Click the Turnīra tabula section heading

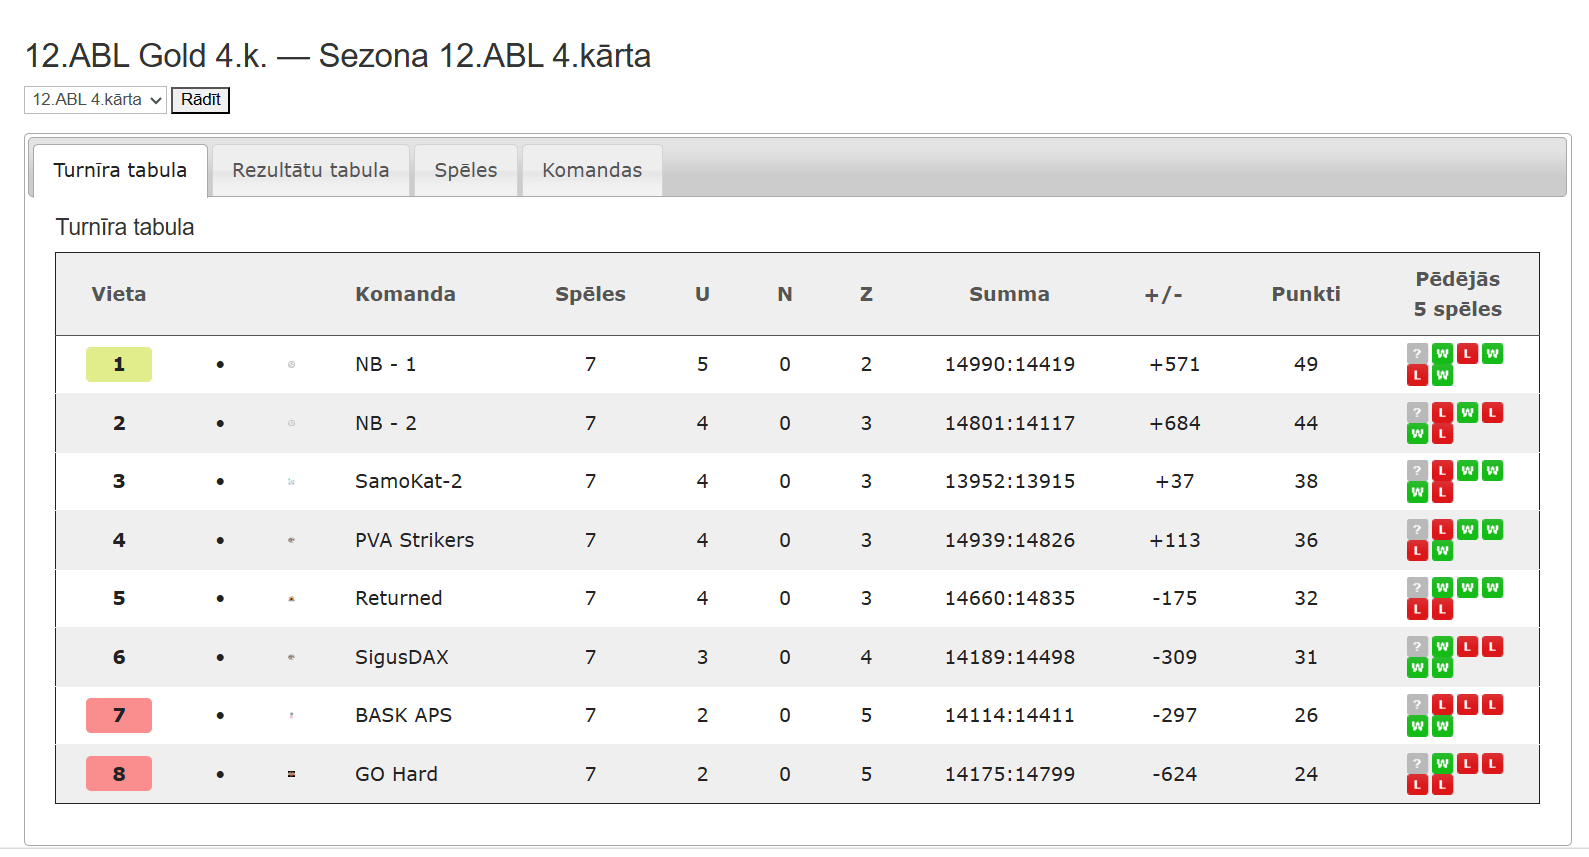pos(125,227)
